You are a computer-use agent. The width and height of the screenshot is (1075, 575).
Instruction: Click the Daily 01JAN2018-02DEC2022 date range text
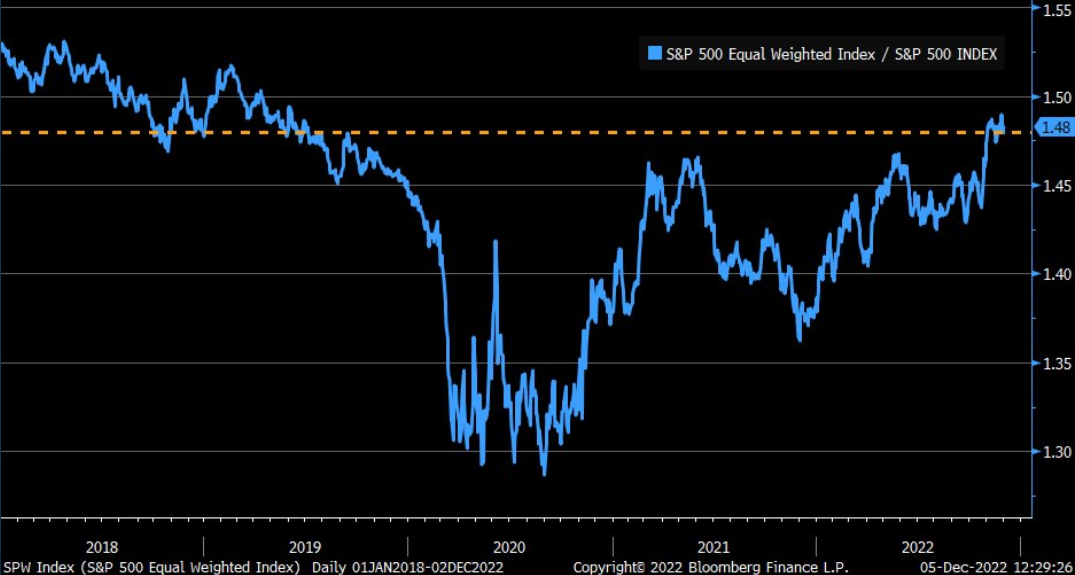(x=407, y=567)
